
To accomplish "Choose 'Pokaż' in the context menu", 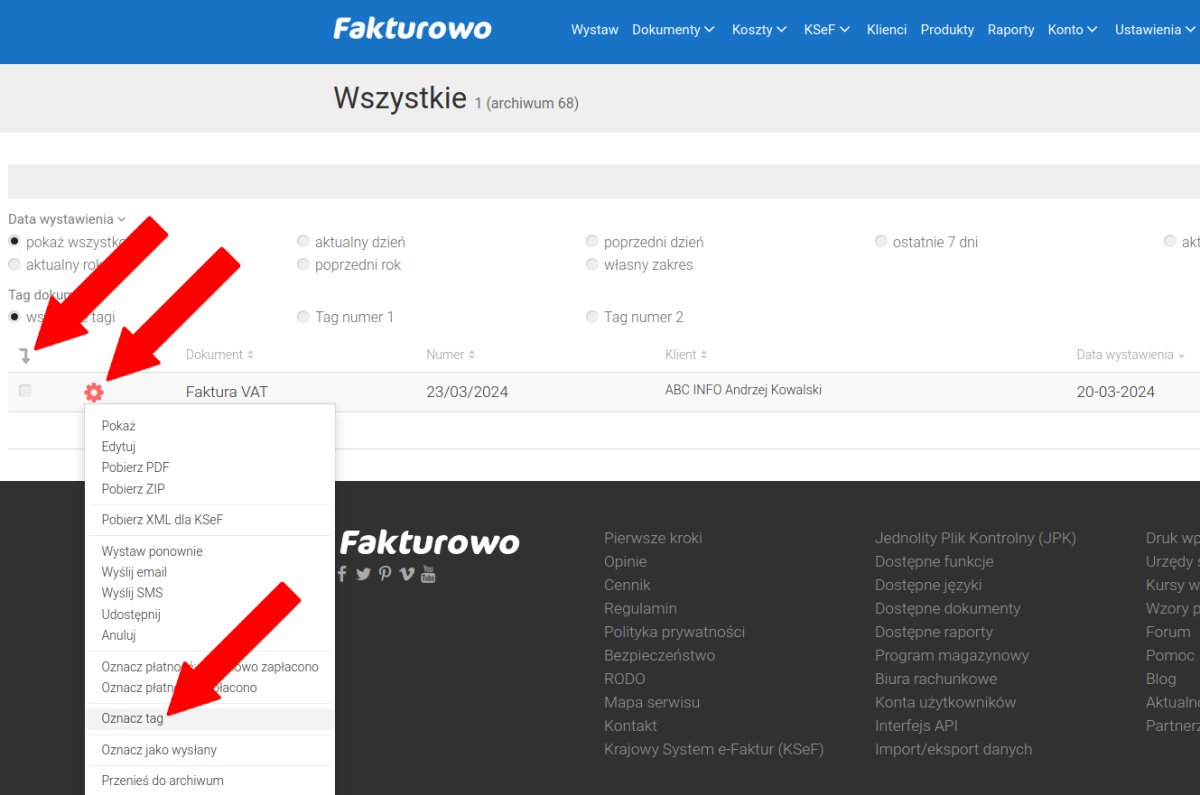I will (118, 426).
